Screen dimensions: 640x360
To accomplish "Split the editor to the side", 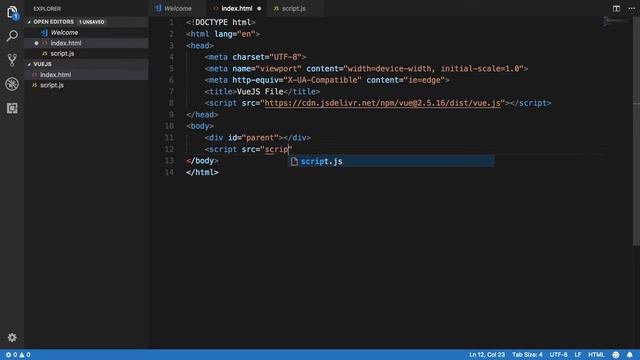I will click(616, 8).
